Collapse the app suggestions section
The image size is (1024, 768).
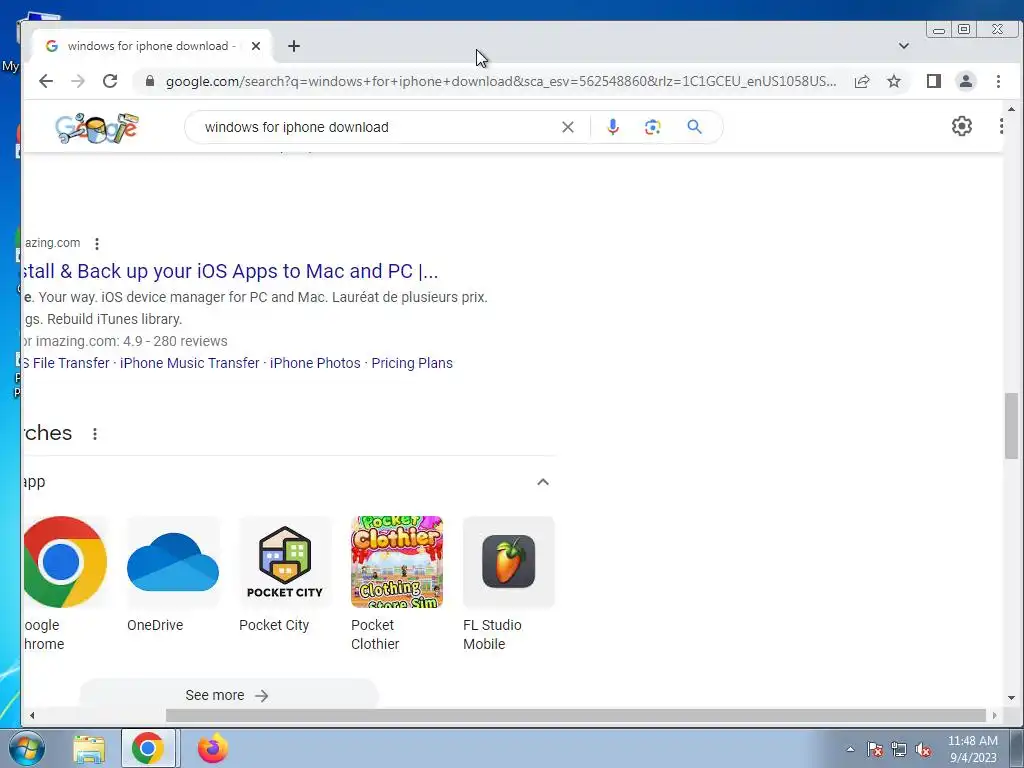click(543, 482)
